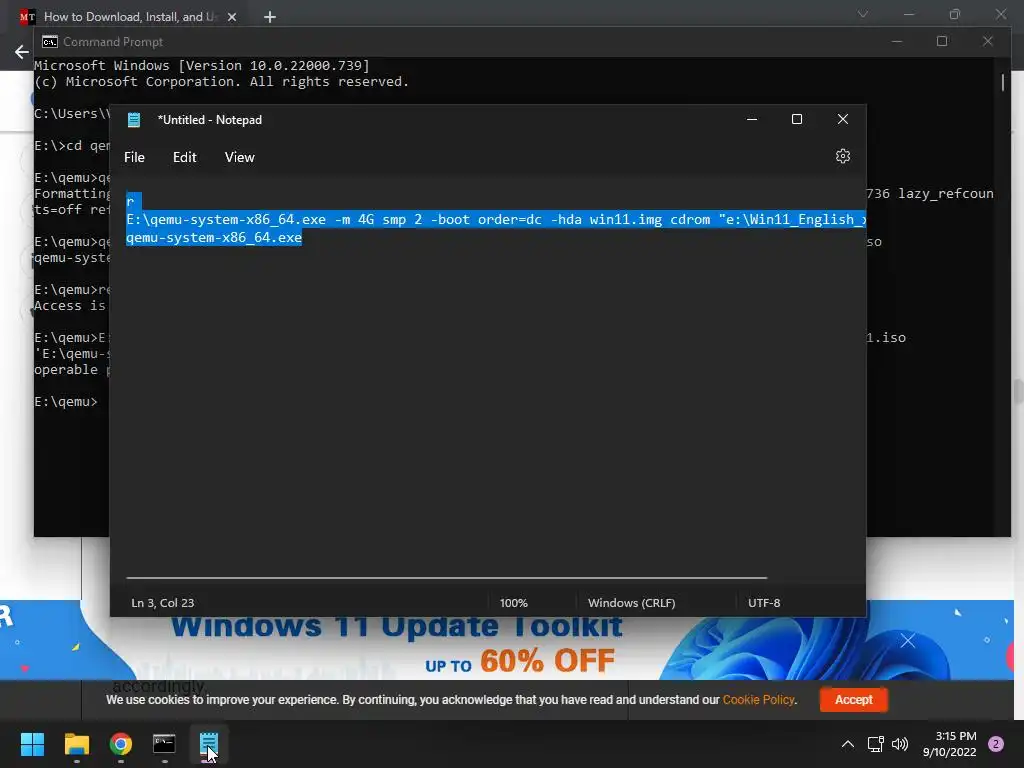
Task: Select the browser tab 'How to Download, Install'
Action: [129, 17]
